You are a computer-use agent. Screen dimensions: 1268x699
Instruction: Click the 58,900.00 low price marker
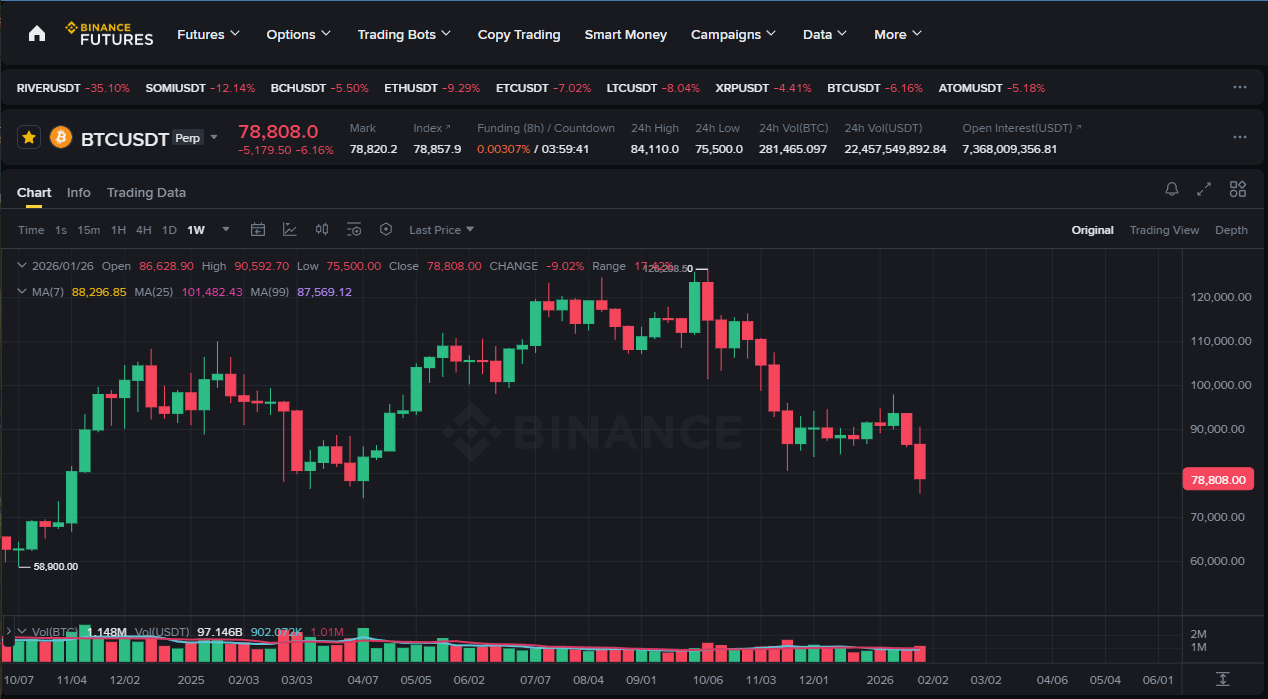pos(56,566)
